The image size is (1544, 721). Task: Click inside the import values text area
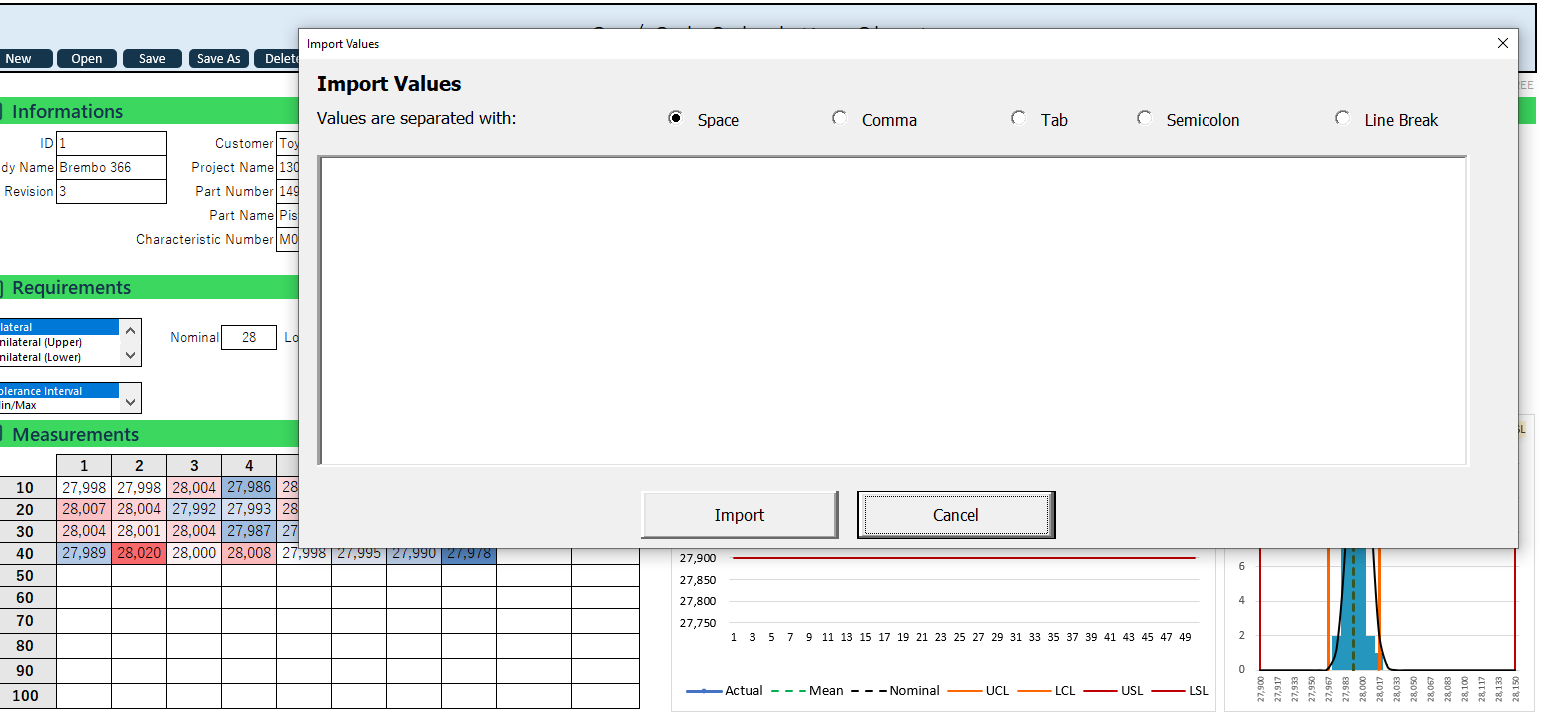892,310
